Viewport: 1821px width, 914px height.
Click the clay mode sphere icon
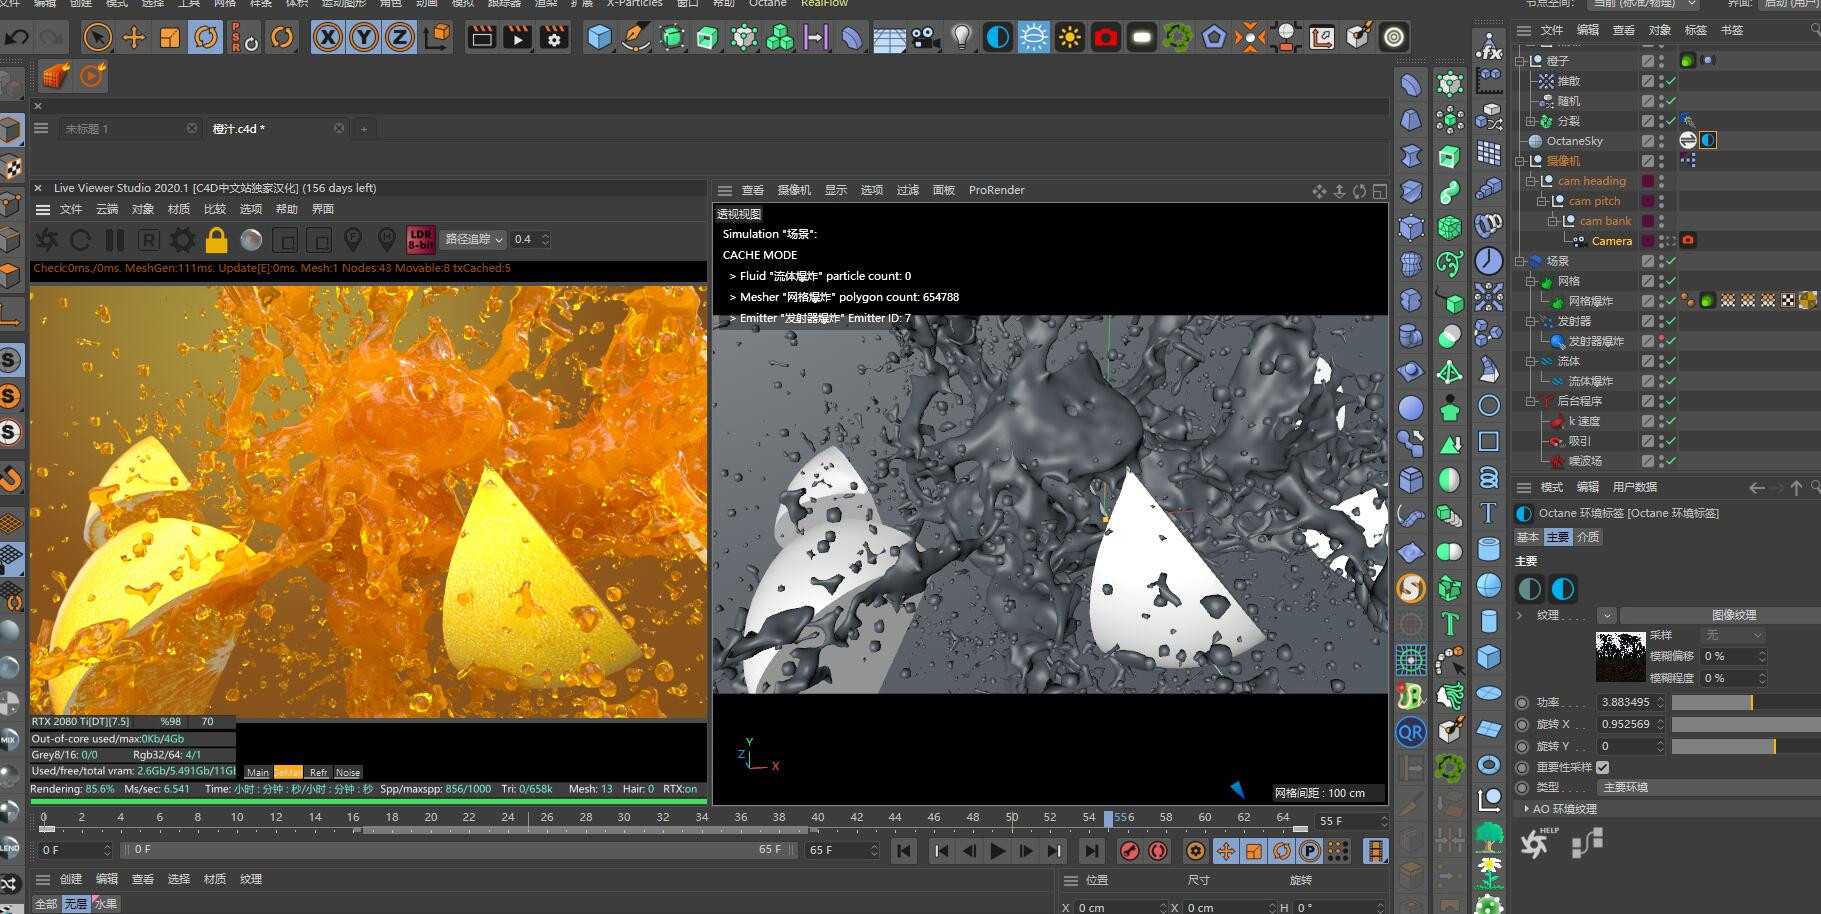(251, 239)
